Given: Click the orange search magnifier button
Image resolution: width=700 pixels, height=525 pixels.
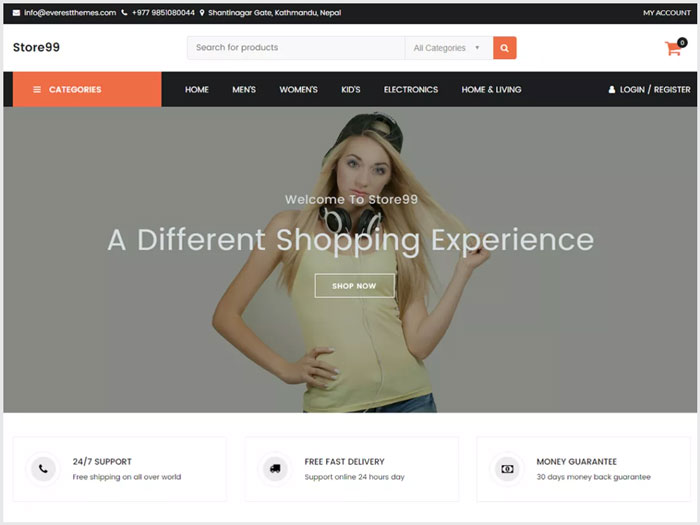Looking at the screenshot, I should [504, 48].
